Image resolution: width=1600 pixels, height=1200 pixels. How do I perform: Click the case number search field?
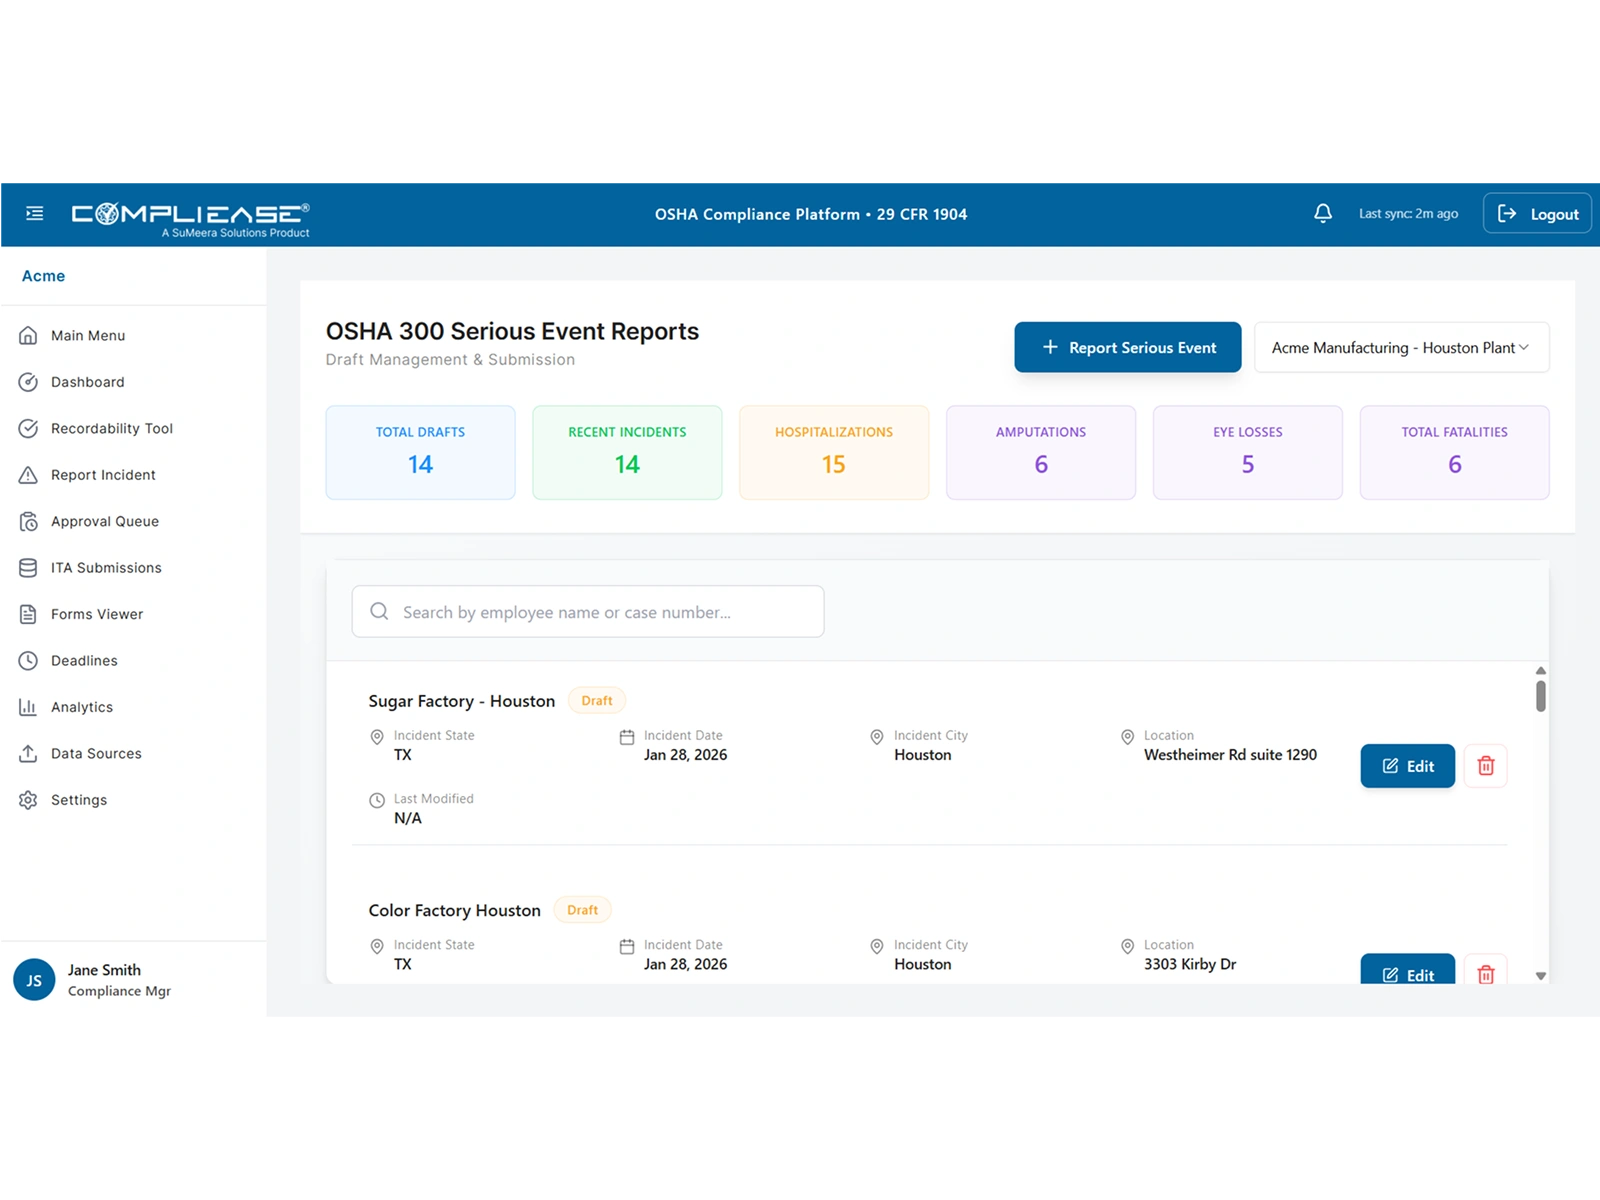coord(587,611)
